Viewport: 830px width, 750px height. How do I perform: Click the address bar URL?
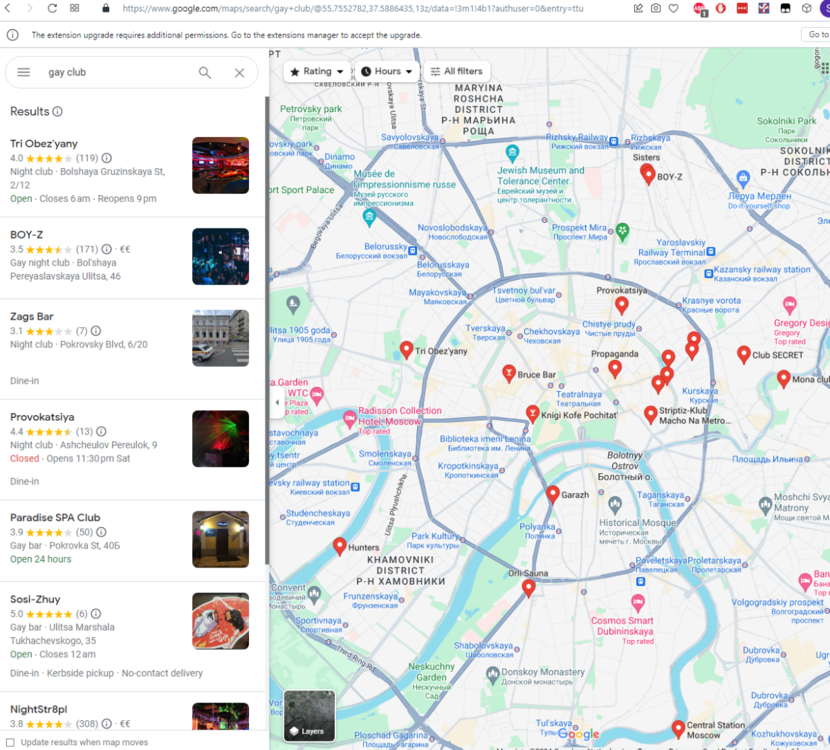[x=353, y=8]
